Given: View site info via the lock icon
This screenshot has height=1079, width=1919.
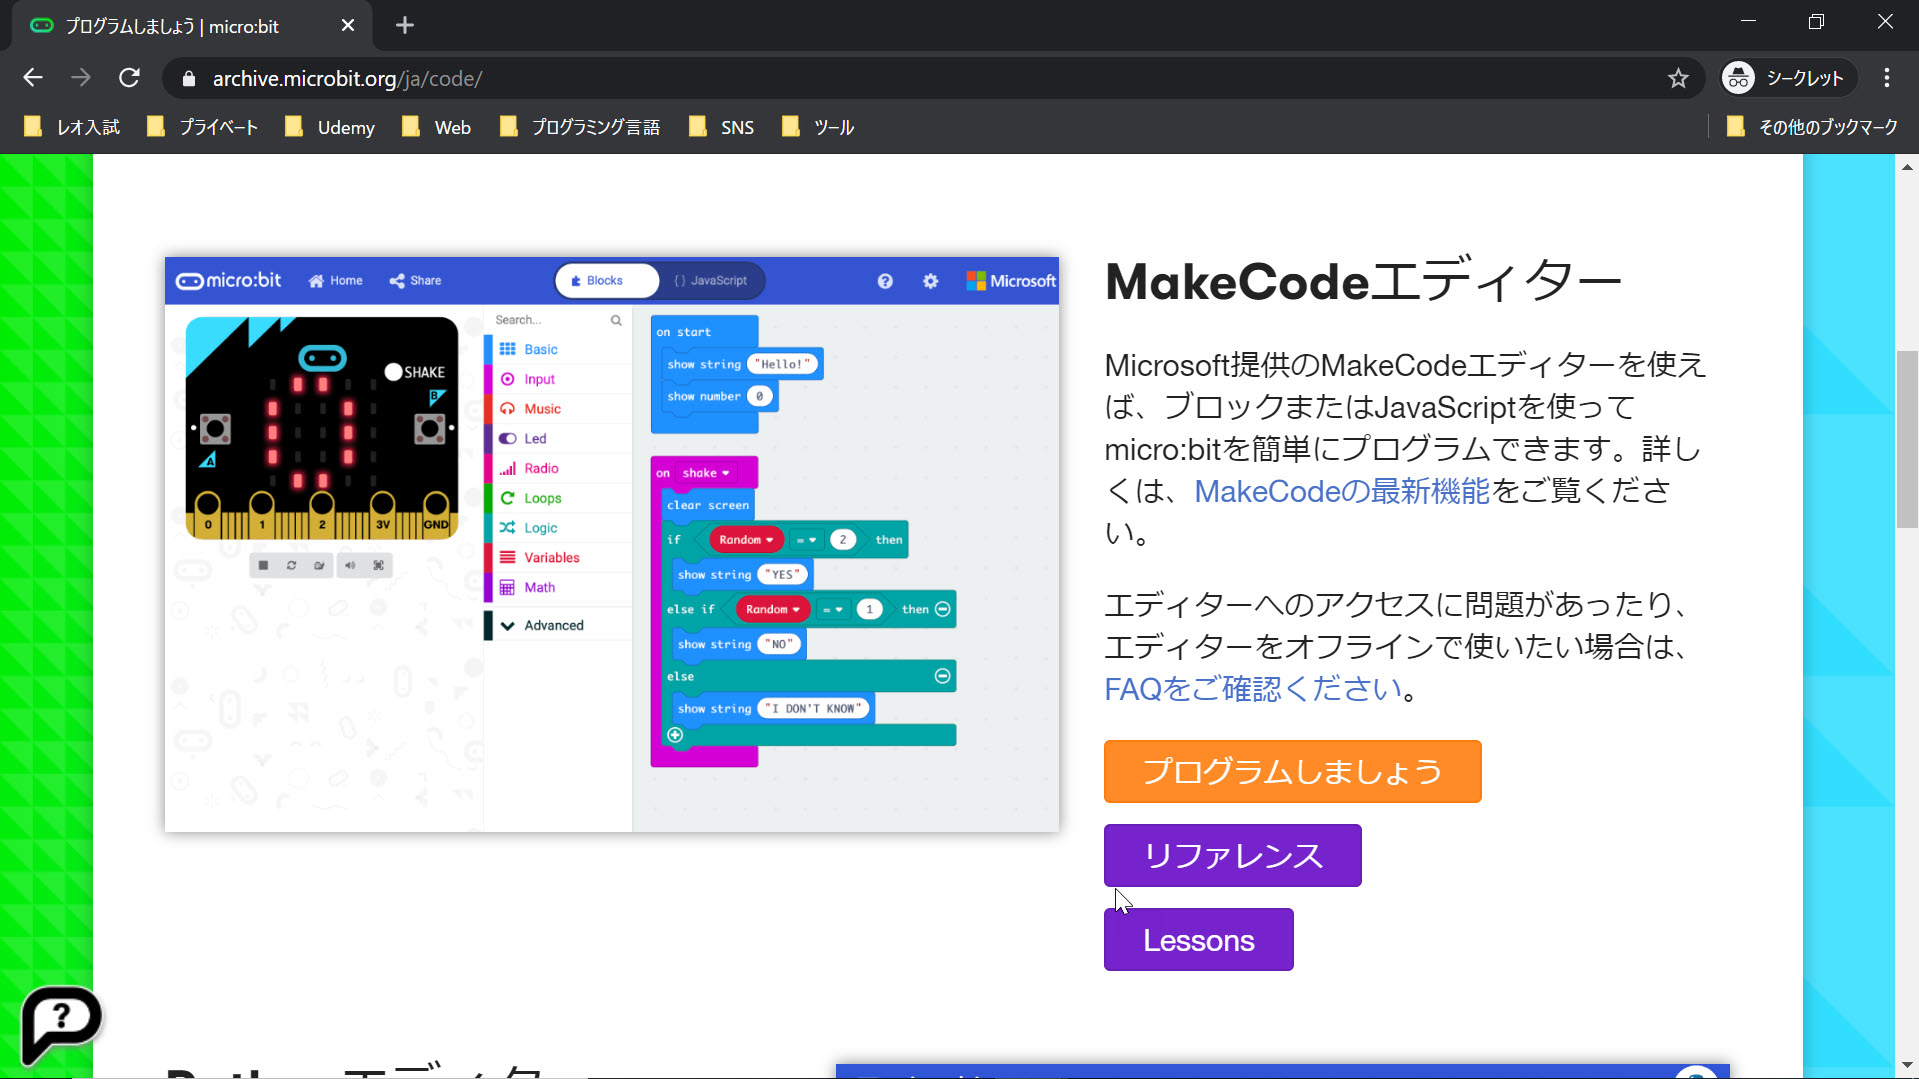Looking at the screenshot, I should click(189, 79).
